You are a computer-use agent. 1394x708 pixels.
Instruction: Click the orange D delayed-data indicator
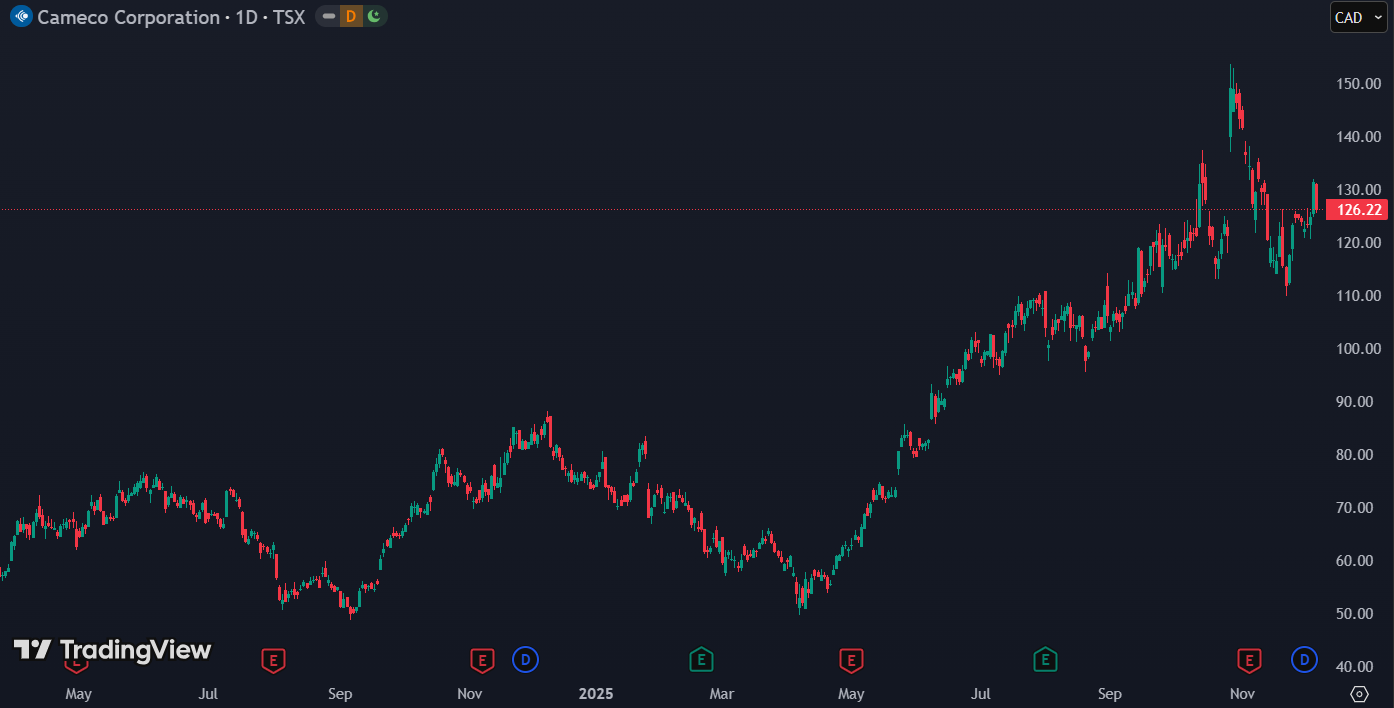[351, 16]
